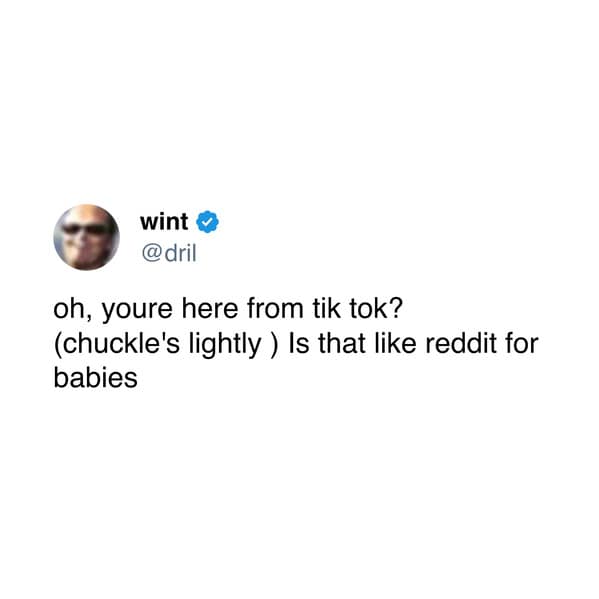Open the @dril handle link

(169, 253)
